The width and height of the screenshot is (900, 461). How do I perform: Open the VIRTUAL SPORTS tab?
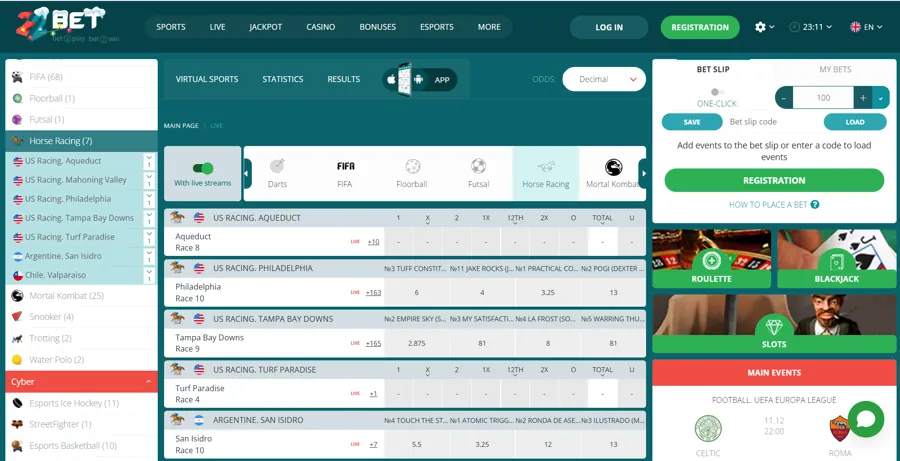pyautogui.click(x=207, y=79)
